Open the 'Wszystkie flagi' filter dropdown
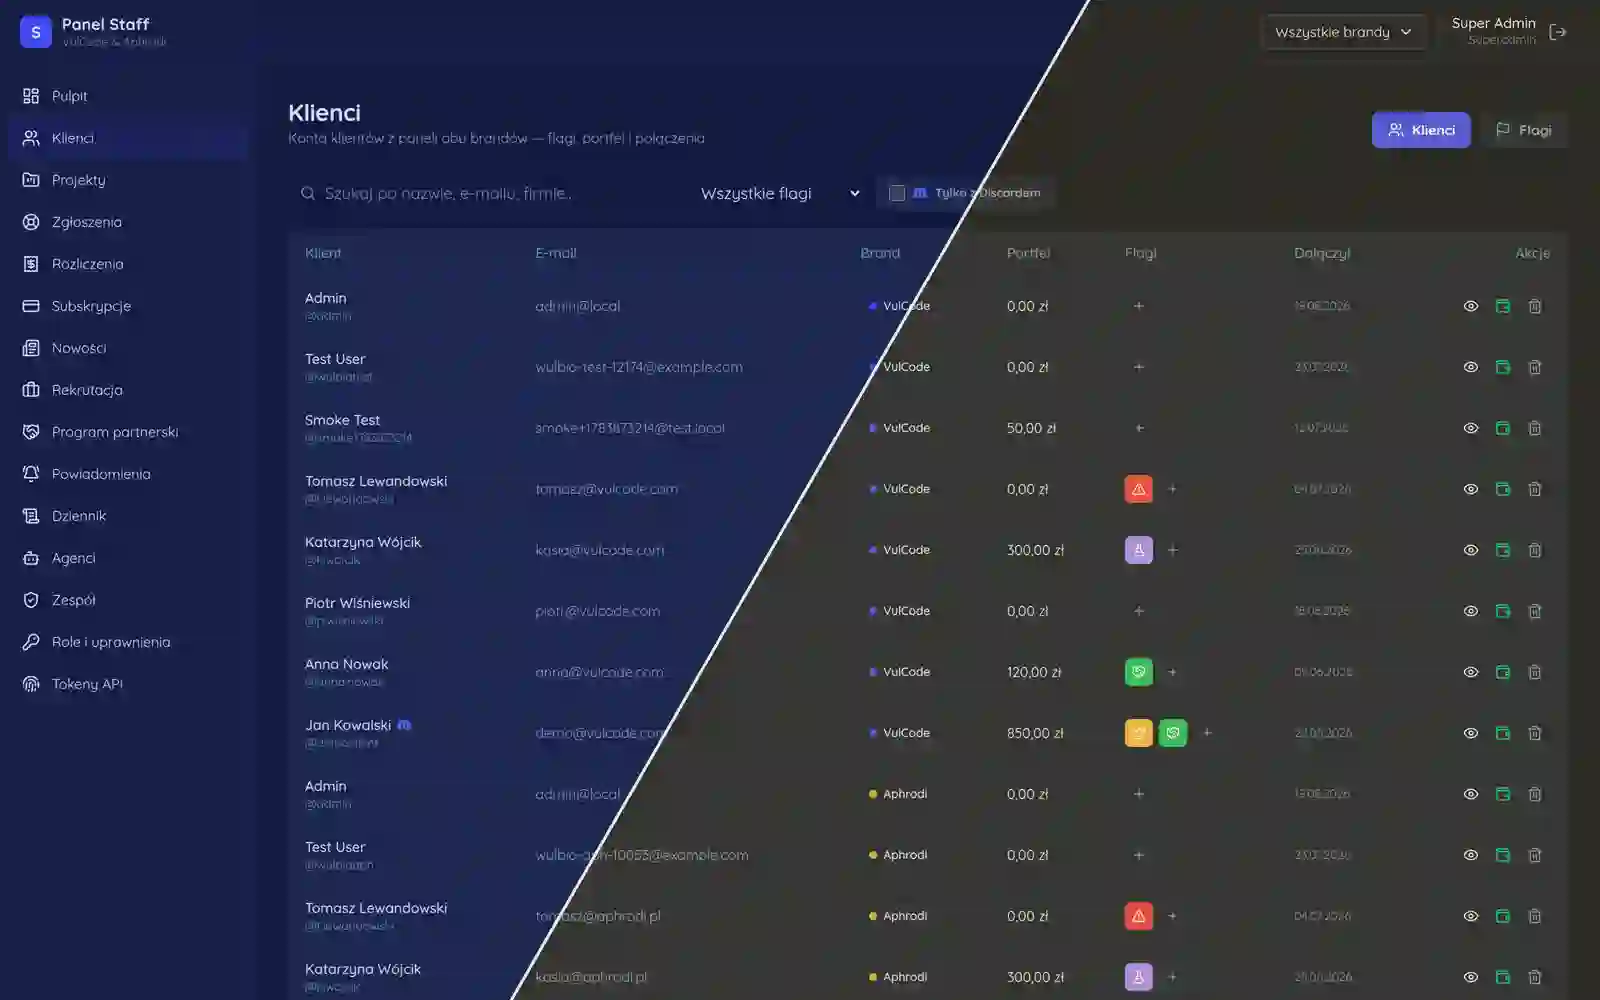 (780, 193)
